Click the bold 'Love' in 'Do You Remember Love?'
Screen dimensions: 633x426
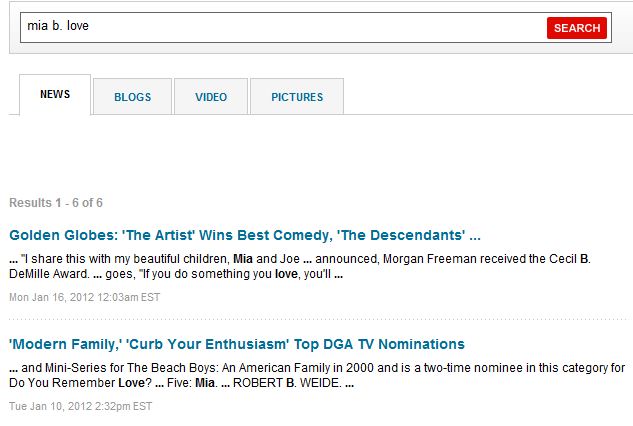pos(131,383)
